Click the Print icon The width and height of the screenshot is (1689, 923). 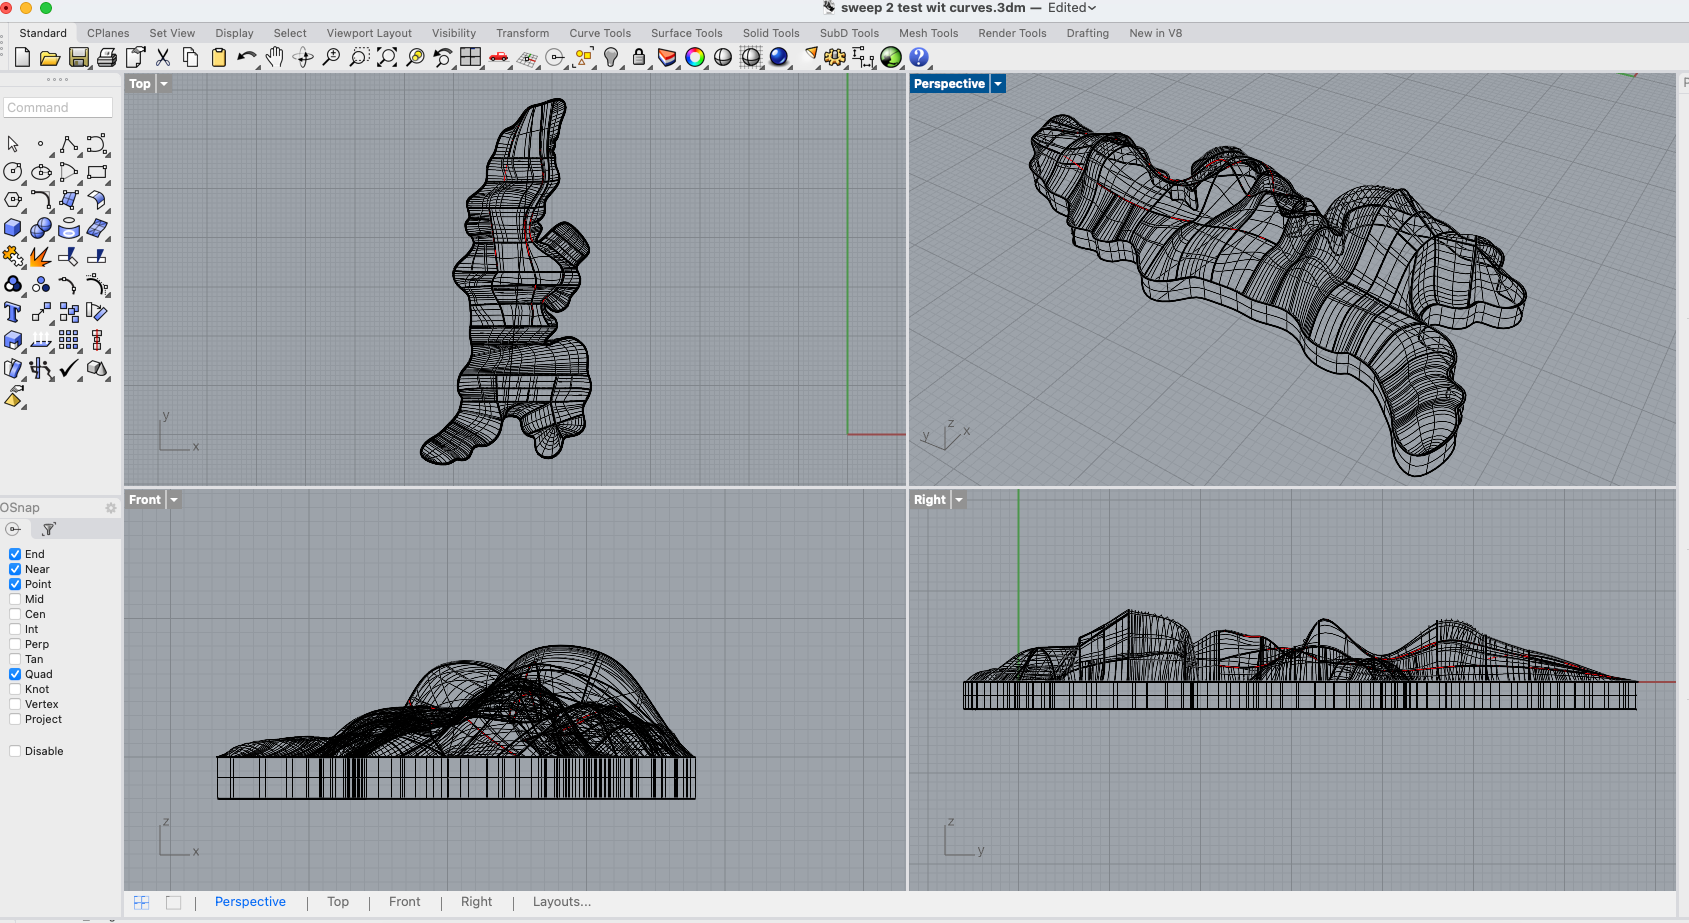coord(107,58)
